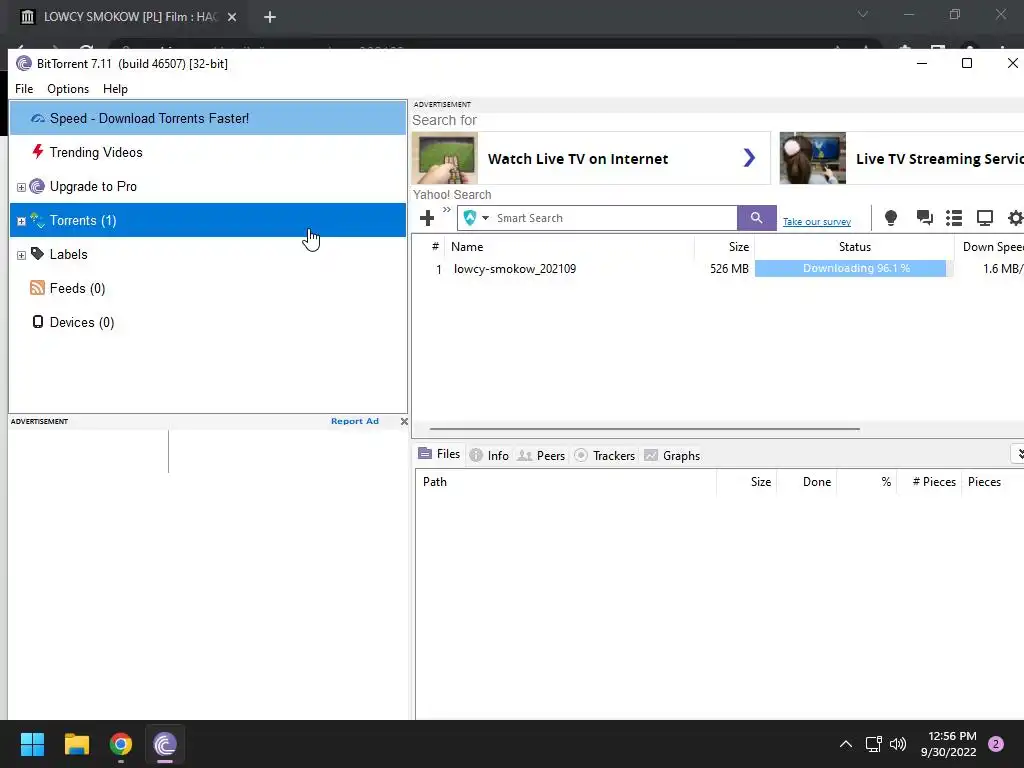The width and height of the screenshot is (1024, 768).
Task: Sort by the Status column header
Action: click(x=854, y=247)
